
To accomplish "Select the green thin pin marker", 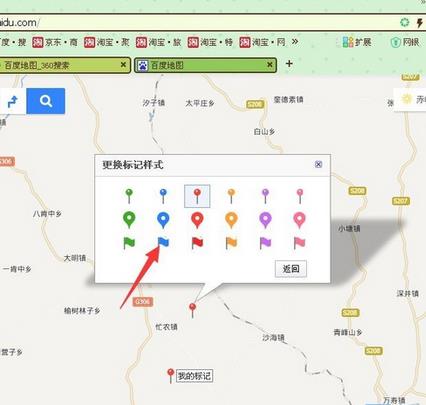I will pos(129,196).
